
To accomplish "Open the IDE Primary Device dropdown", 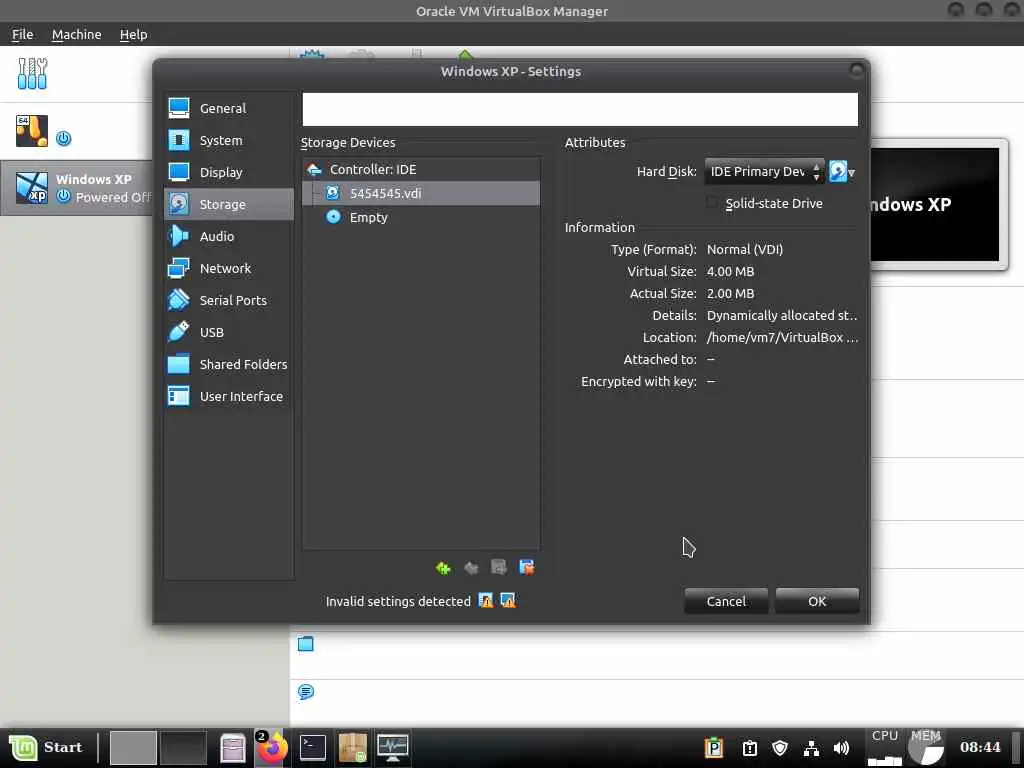I will click(764, 172).
